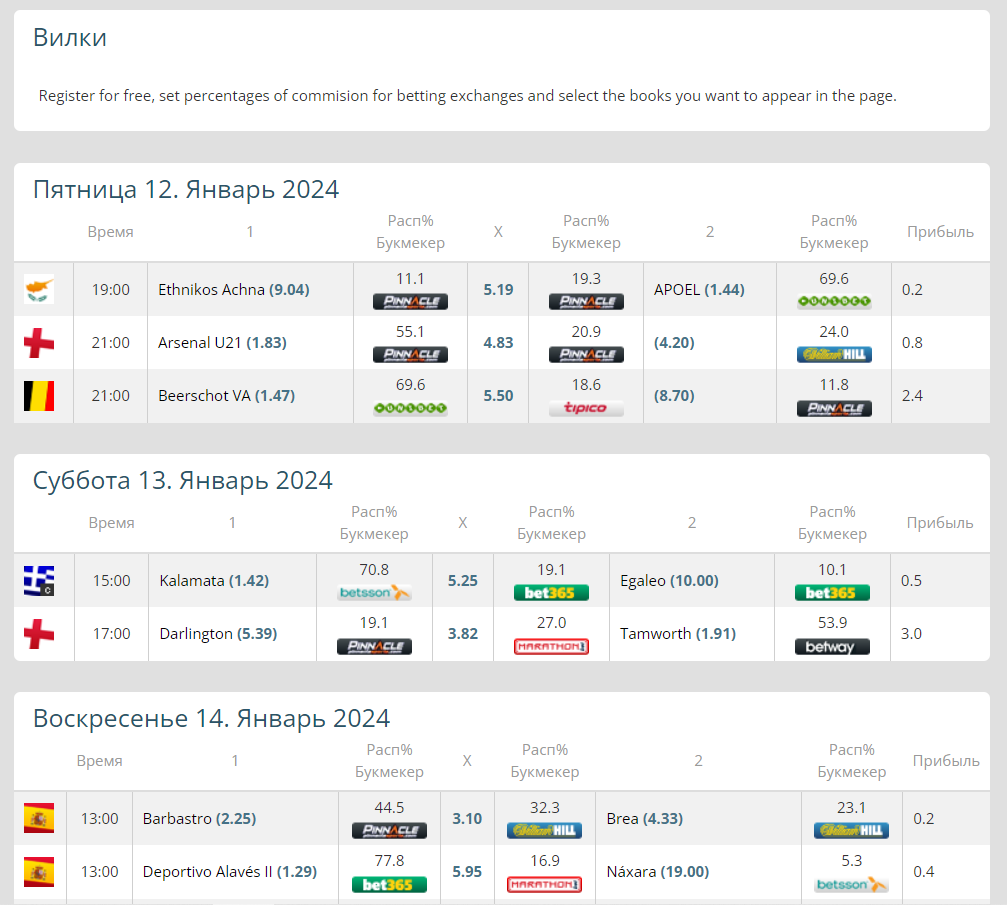Viewport: 1007px width, 905px height.
Task: Click the Náxara (19.00) odds
Action: click(x=658, y=872)
